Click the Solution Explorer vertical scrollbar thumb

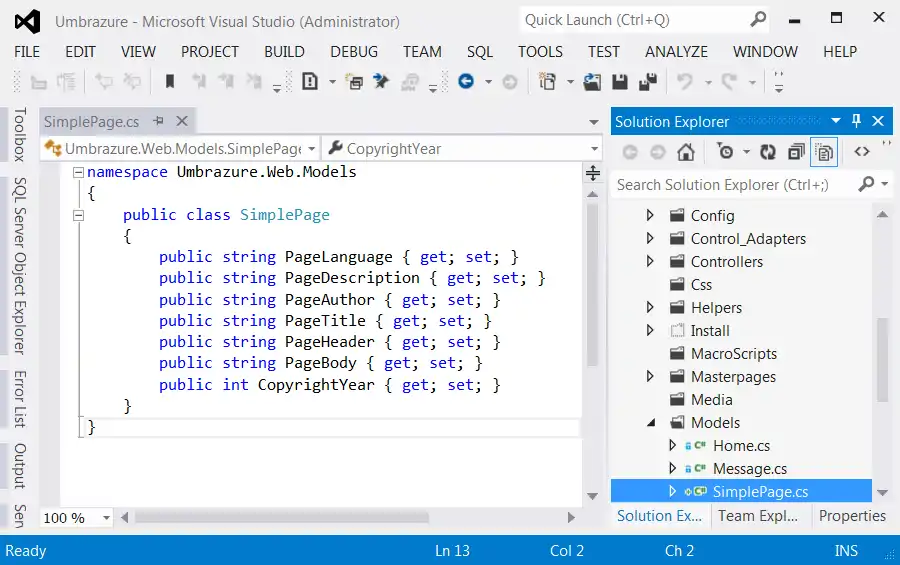(883, 359)
